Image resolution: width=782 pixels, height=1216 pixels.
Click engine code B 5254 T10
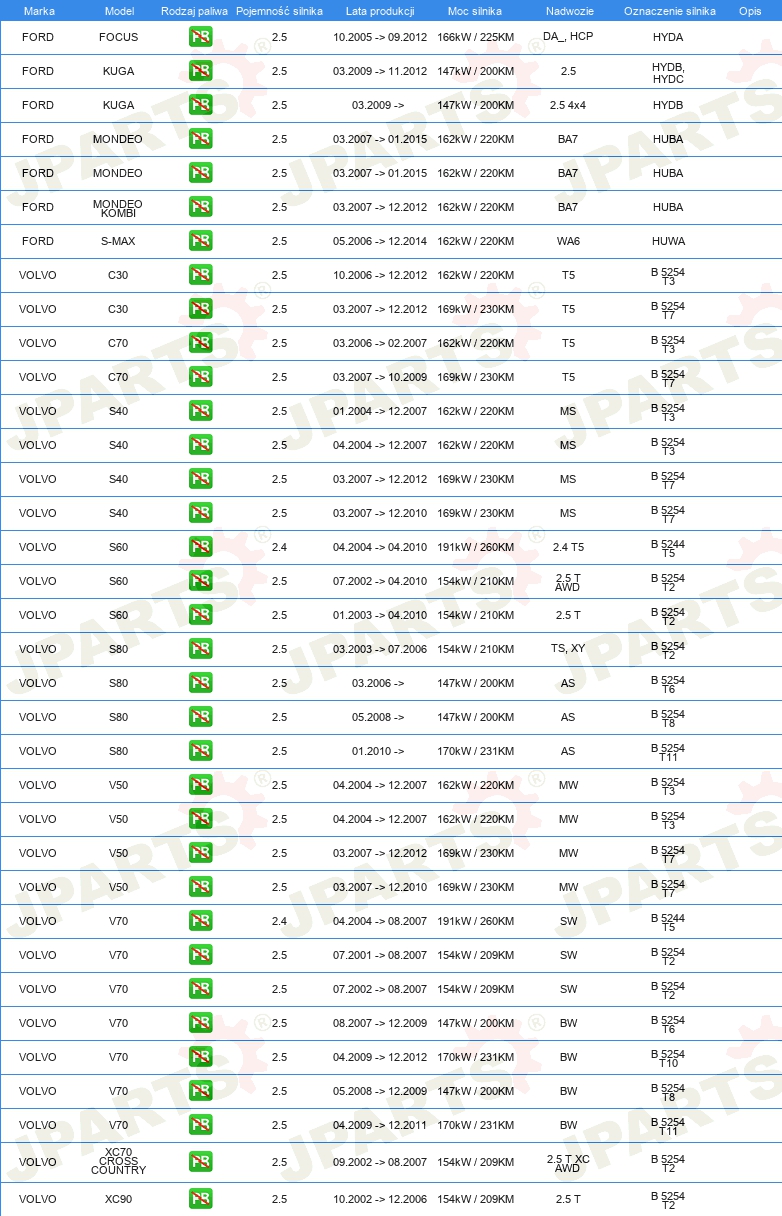click(668, 1058)
